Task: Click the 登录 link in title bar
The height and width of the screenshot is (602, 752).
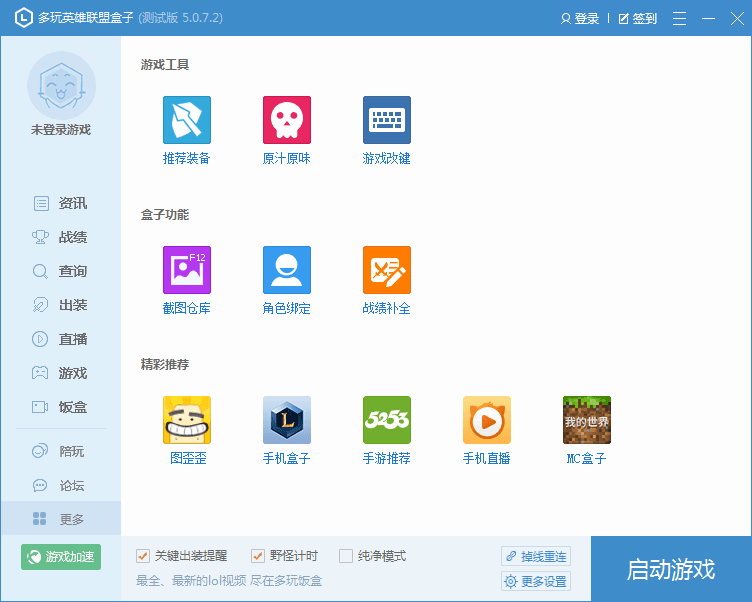Action: click(580, 19)
